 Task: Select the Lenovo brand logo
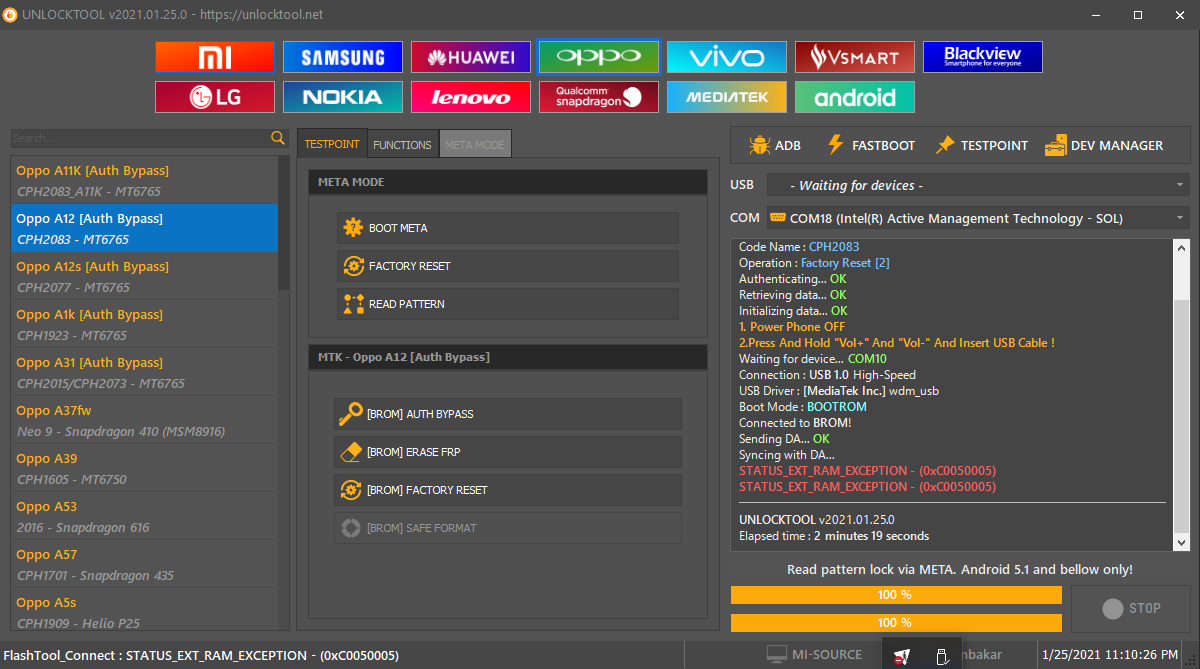tap(471, 97)
